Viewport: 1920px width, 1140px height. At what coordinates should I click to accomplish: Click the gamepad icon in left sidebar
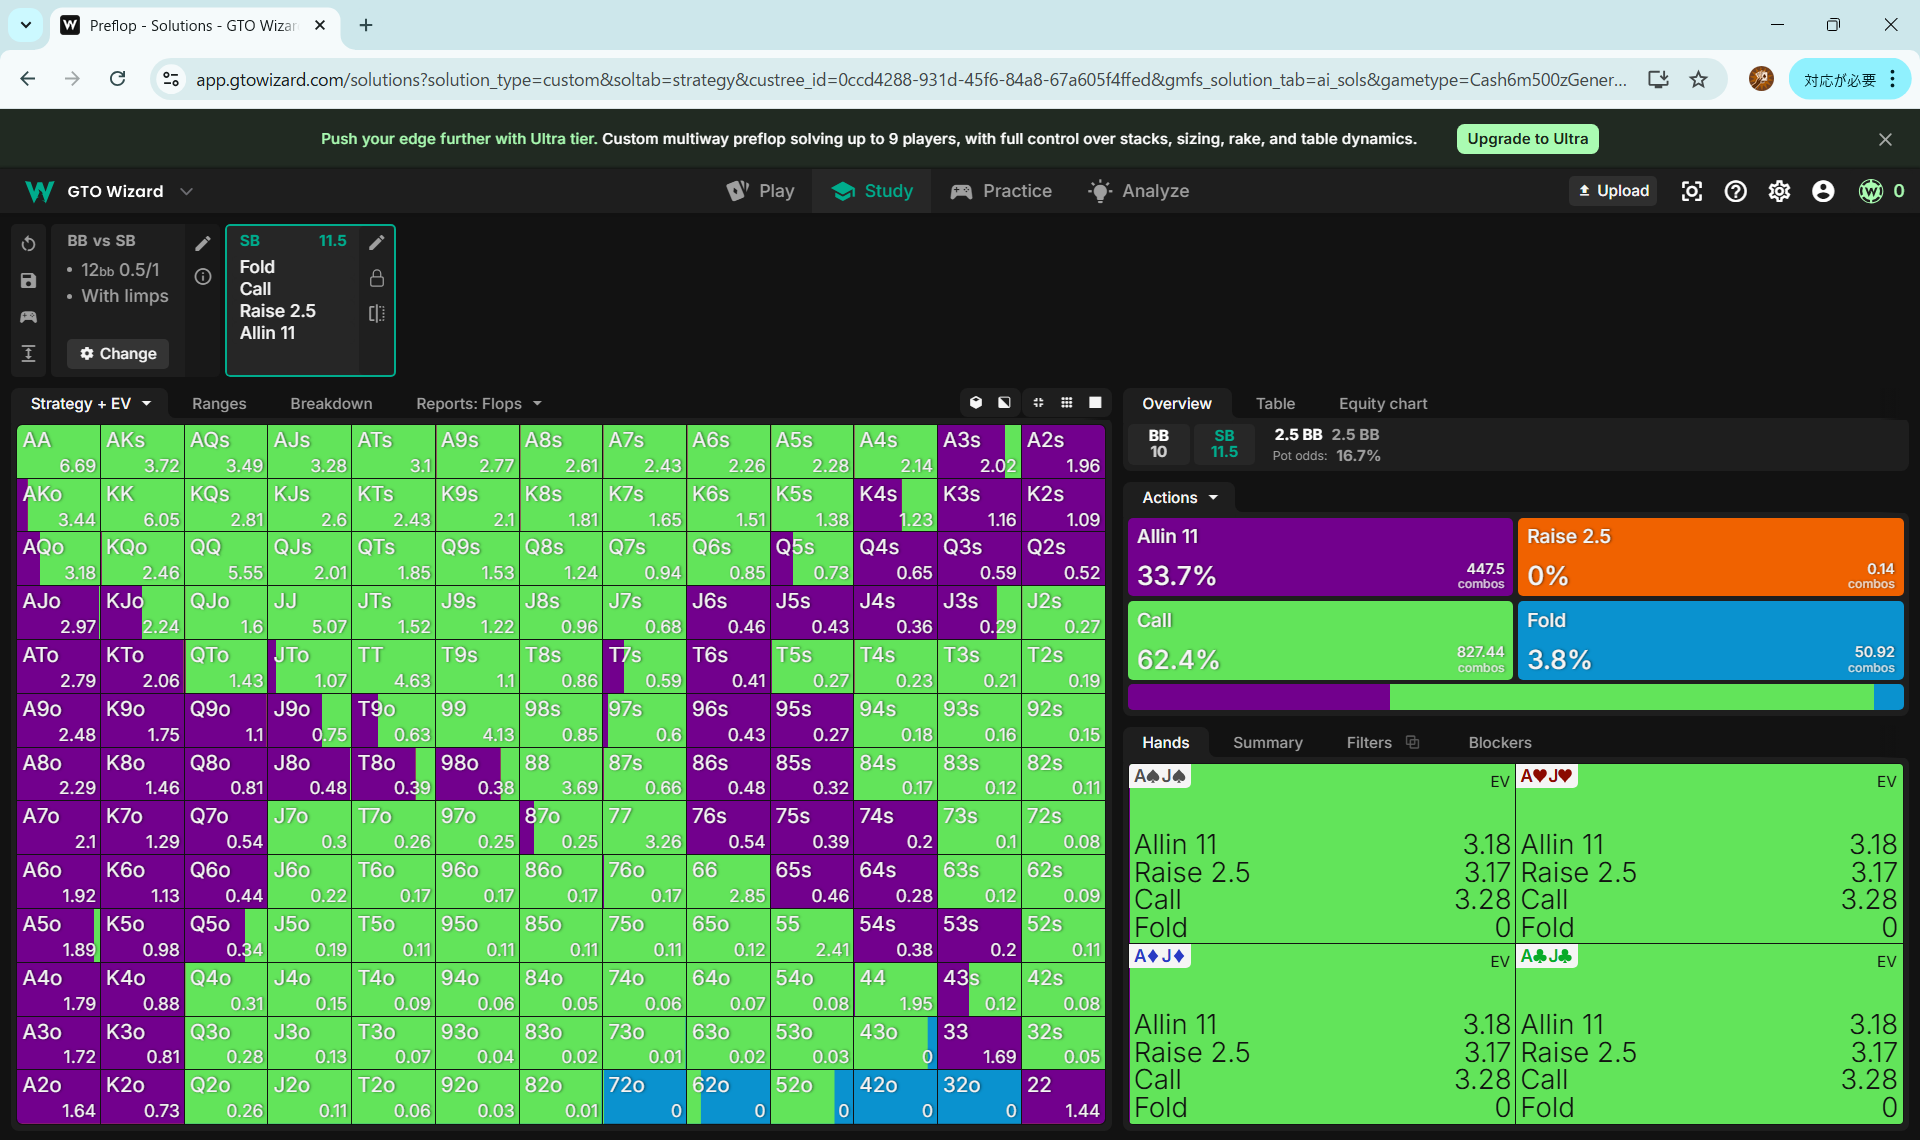point(28,317)
